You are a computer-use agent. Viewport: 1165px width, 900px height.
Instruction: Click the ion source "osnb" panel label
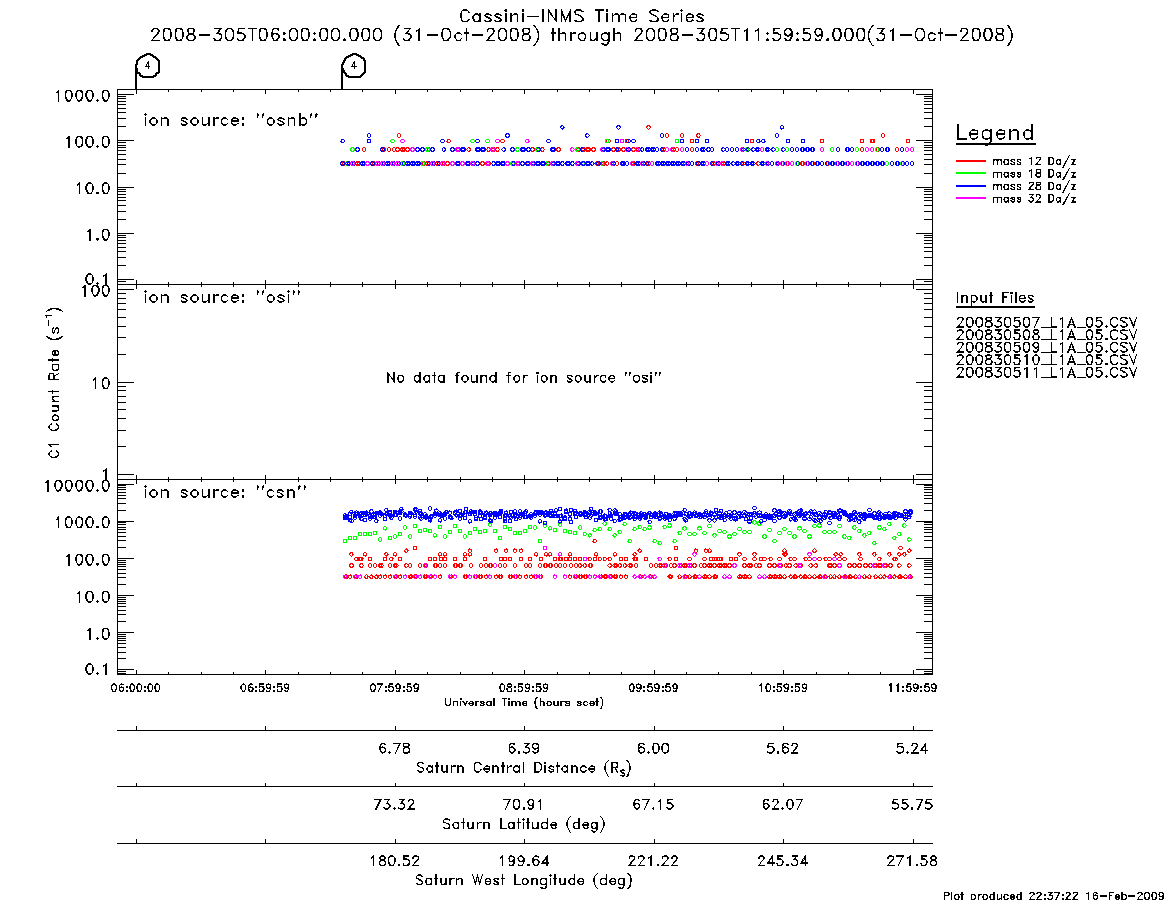click(x=231, y=120)
